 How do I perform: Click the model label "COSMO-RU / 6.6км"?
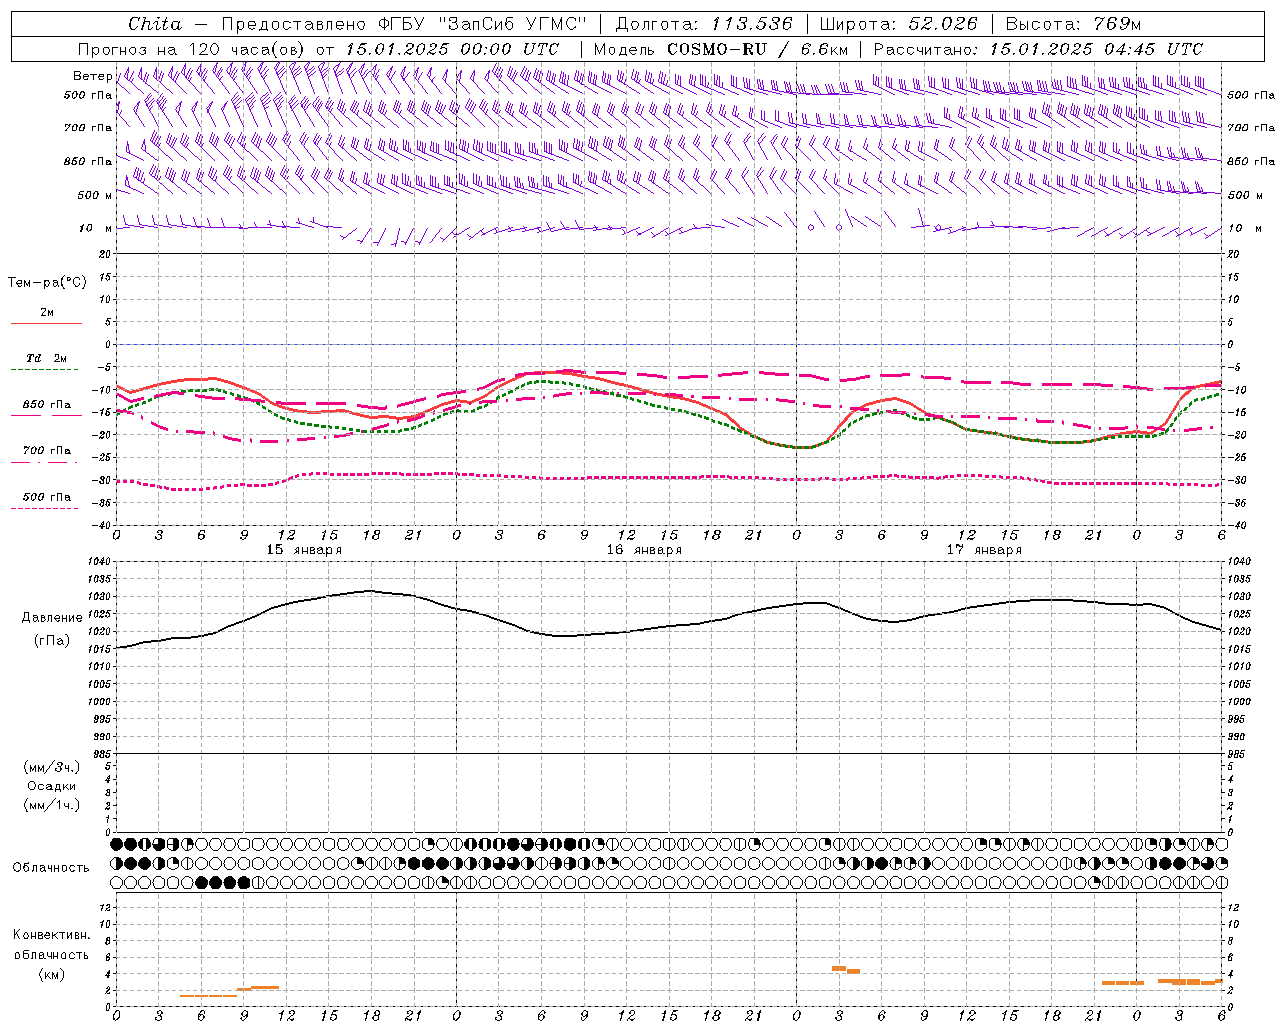tap(757, 49)
